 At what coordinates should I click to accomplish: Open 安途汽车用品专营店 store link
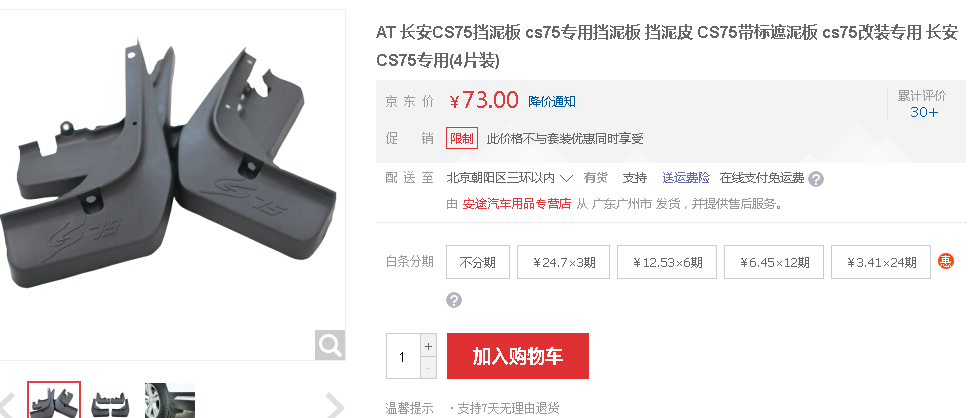517,204
